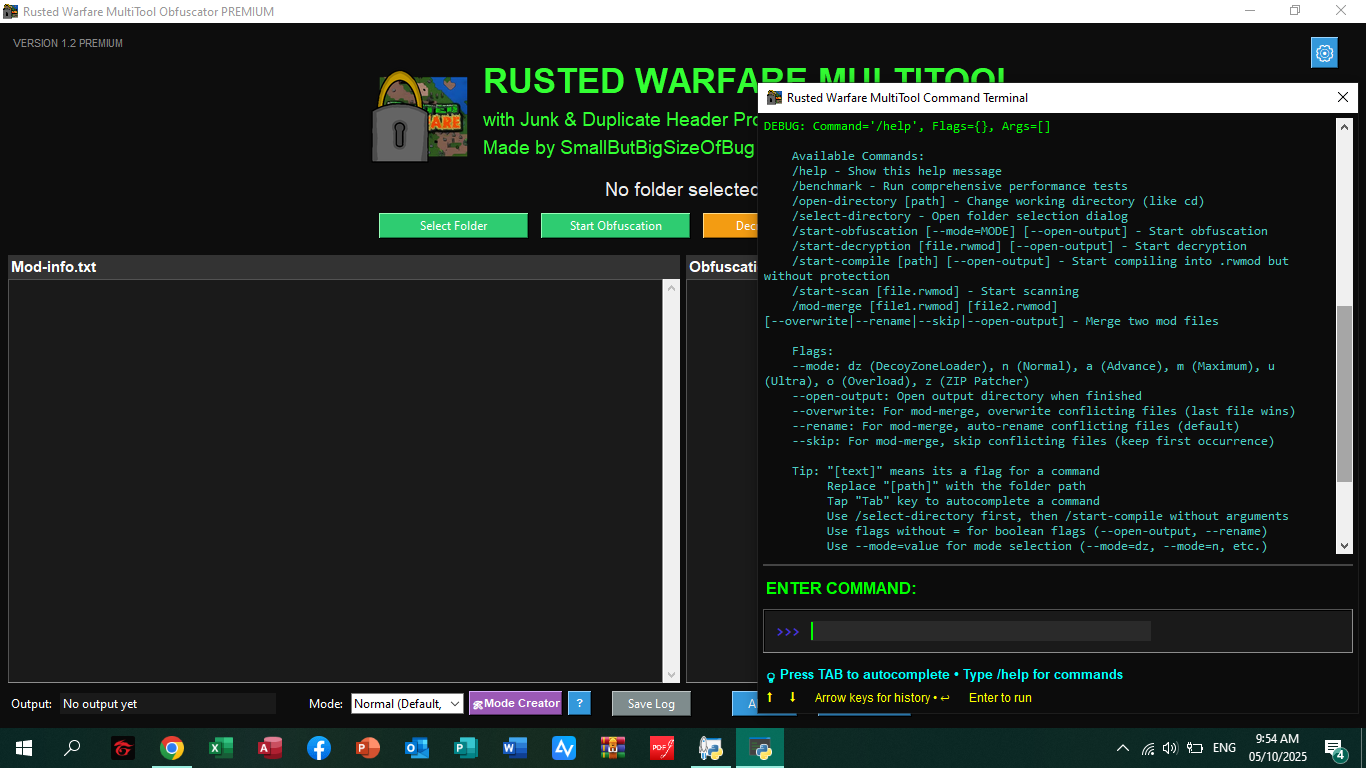Open Outlook from the taskbar

click(x=417, y=747)
